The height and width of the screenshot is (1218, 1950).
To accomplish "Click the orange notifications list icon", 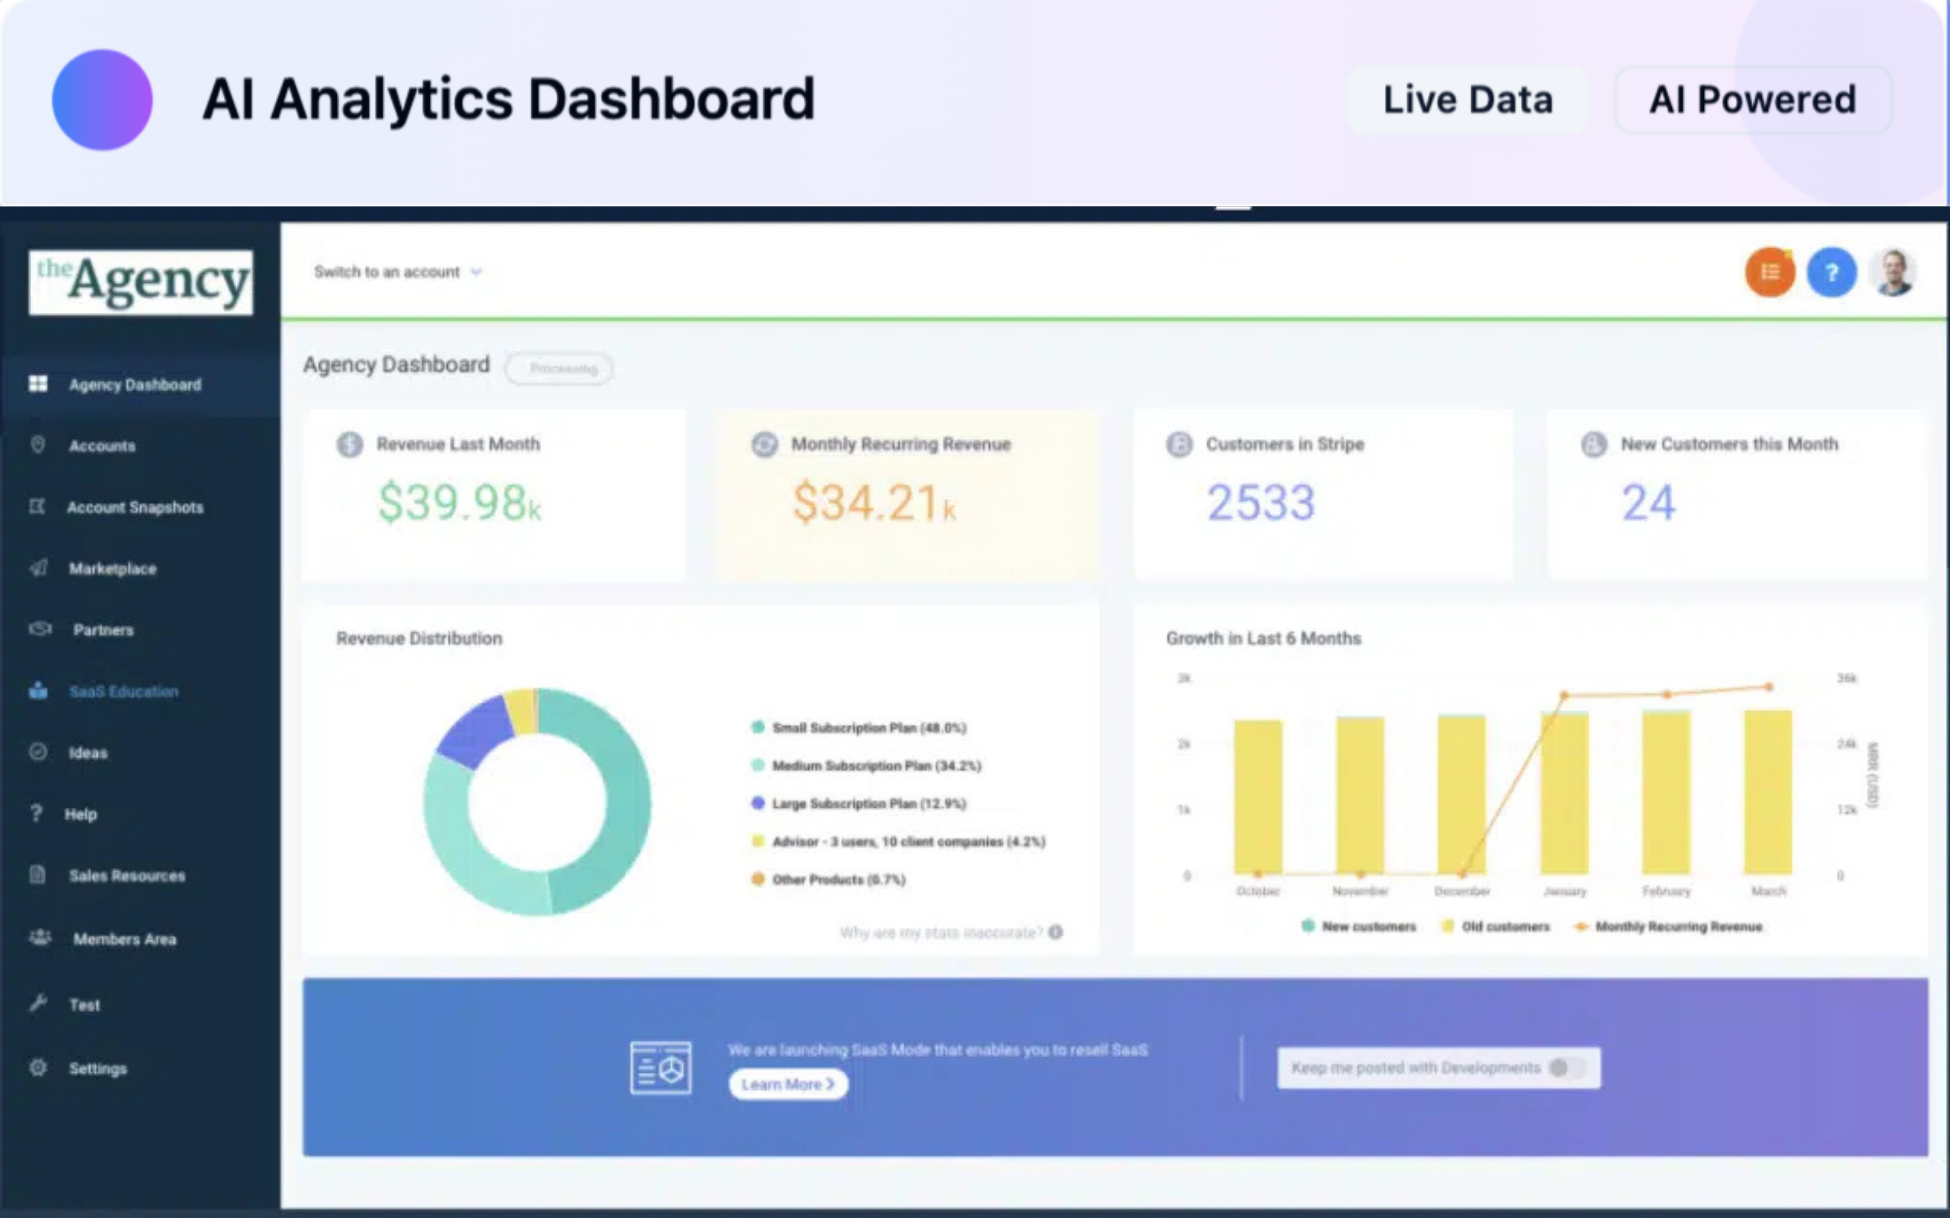I will tap(1769, 272).
